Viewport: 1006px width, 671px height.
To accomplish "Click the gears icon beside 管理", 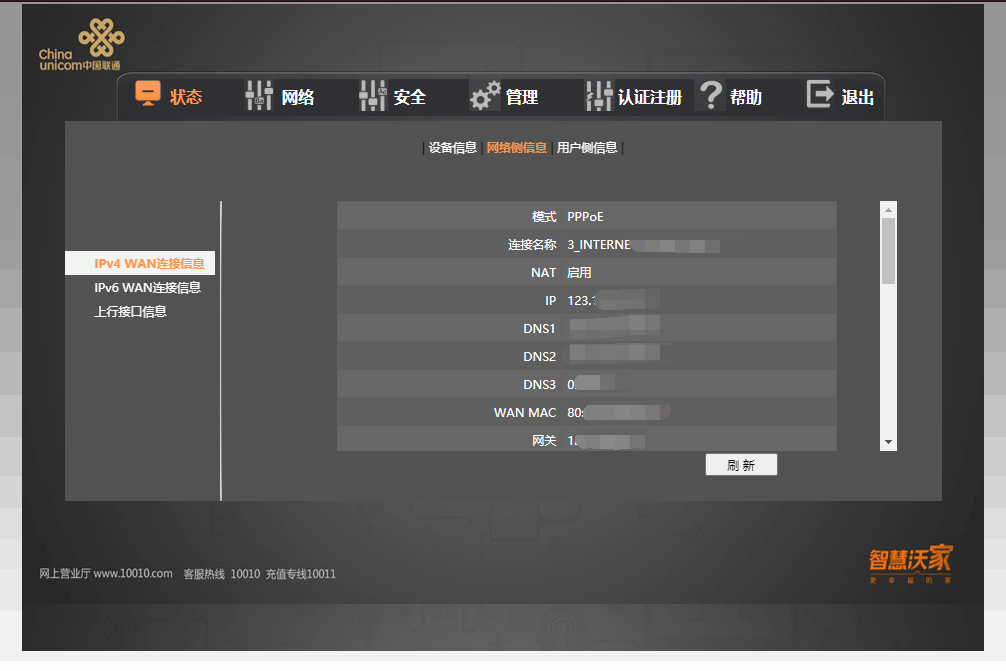I will pos(485,96).
